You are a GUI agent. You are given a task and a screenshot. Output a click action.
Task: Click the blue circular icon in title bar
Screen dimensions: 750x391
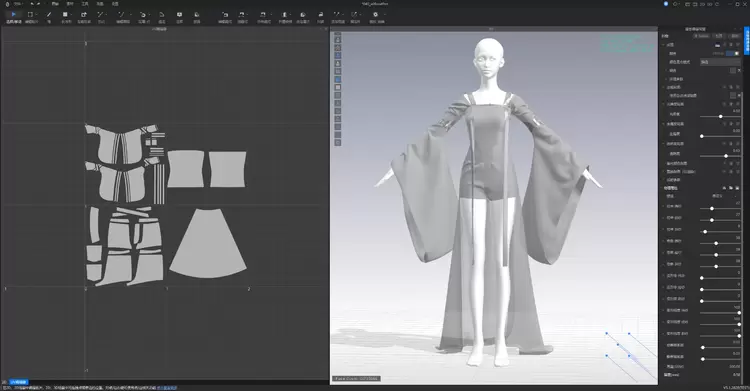point(666,4)
